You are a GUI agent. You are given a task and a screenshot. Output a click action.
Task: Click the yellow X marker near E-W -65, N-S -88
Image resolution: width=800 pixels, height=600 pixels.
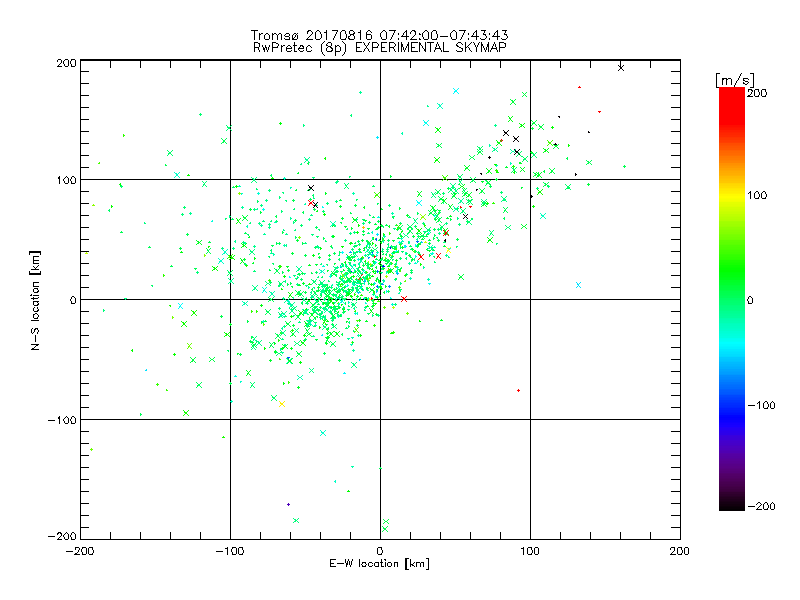click(x=282, y=404)
